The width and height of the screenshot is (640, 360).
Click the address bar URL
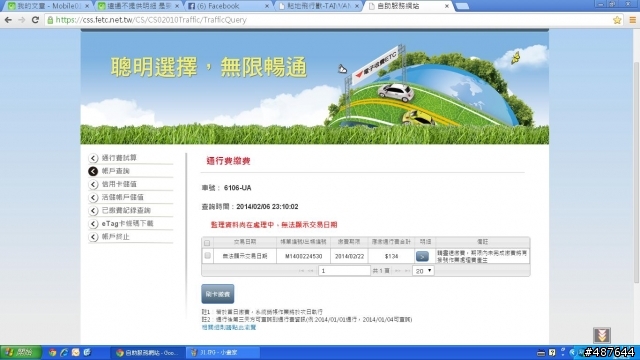(151, 20)
